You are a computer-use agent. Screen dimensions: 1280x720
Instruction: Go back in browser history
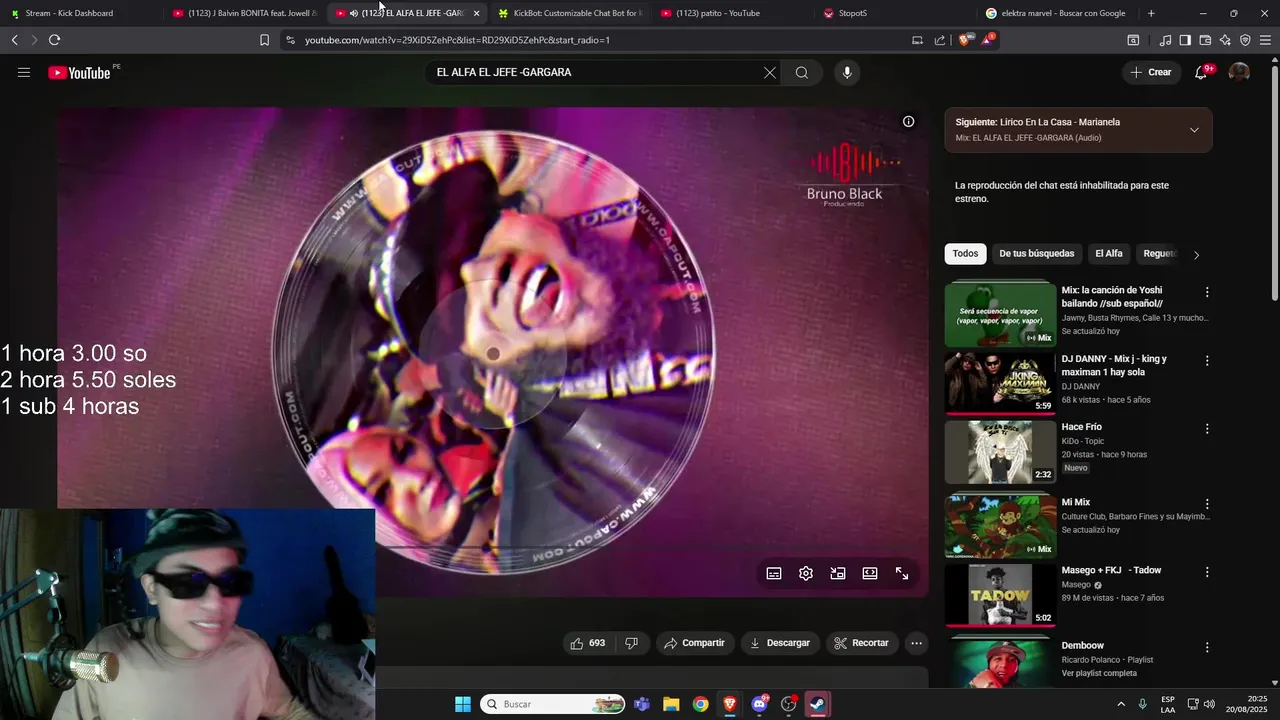(14, 40)
